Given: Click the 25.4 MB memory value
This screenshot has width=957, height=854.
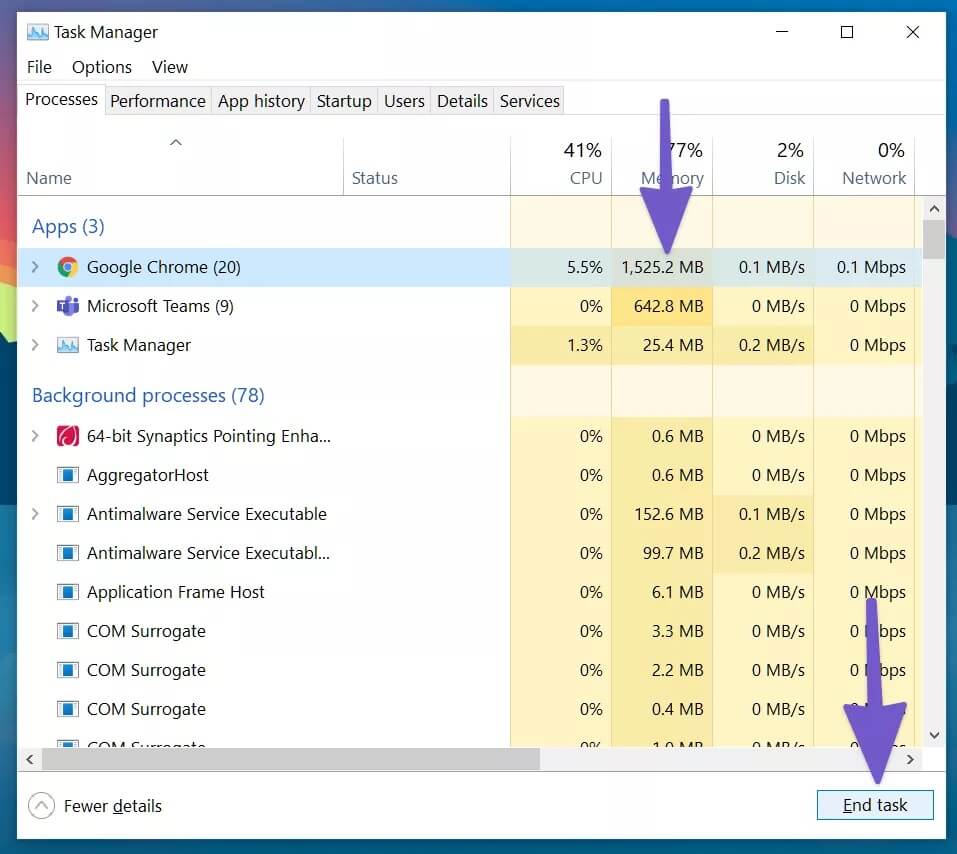Looking at the screenshot, I should (673, 346).
